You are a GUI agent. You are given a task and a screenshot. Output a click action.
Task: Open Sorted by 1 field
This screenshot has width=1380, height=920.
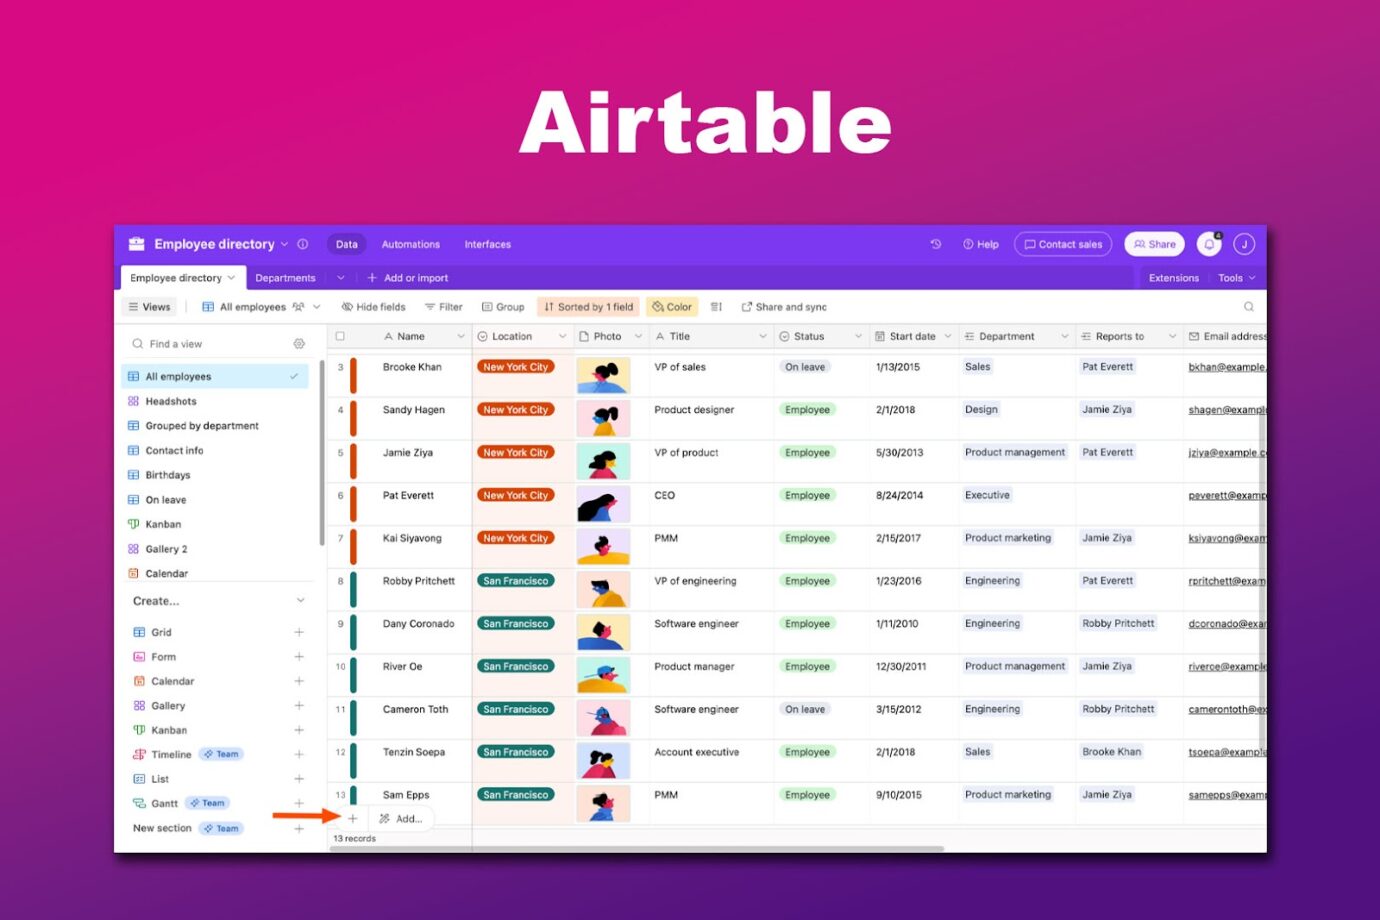tap(588, 307)
